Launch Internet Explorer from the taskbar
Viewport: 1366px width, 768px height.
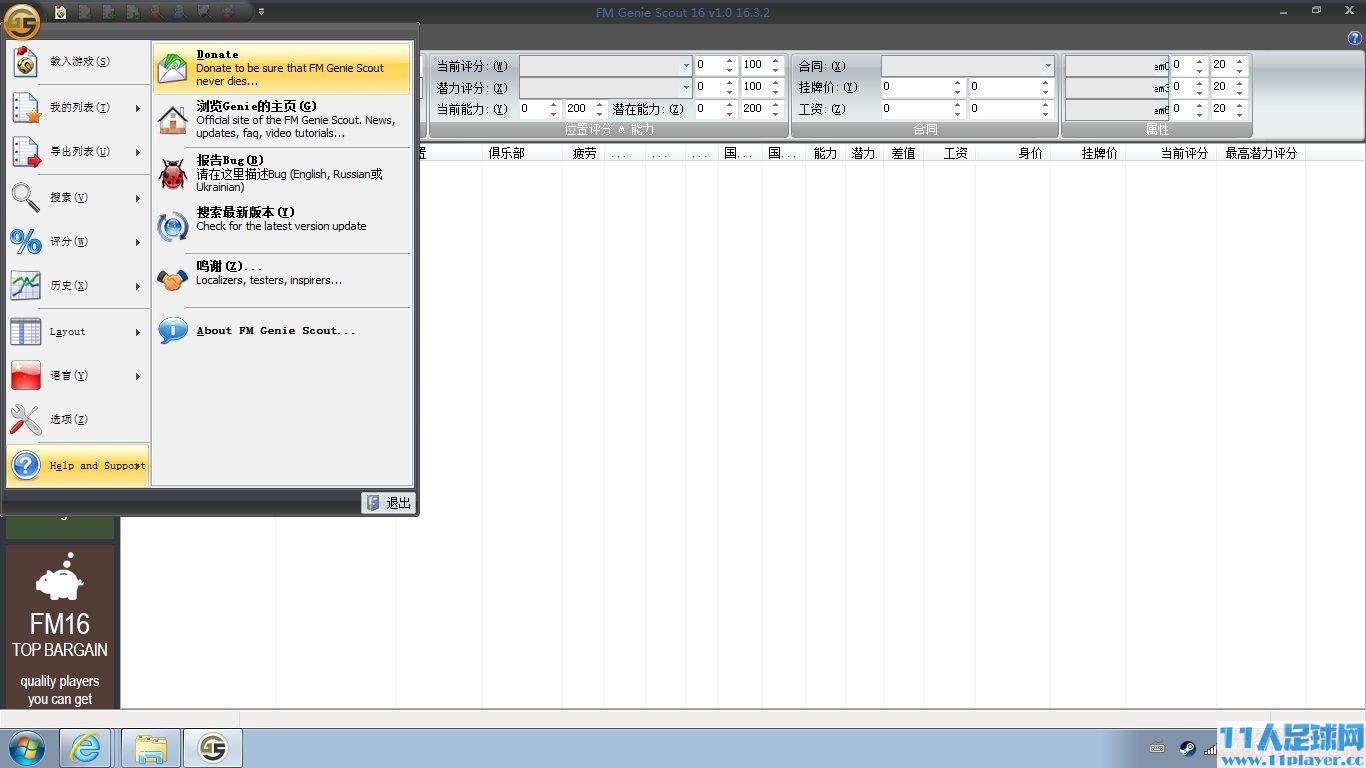point(86,748)
